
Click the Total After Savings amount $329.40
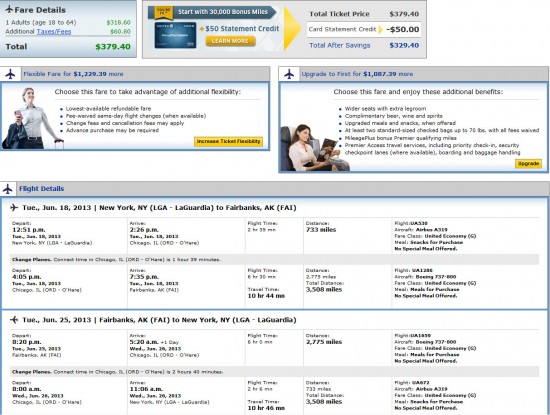(x=404, y=45)
